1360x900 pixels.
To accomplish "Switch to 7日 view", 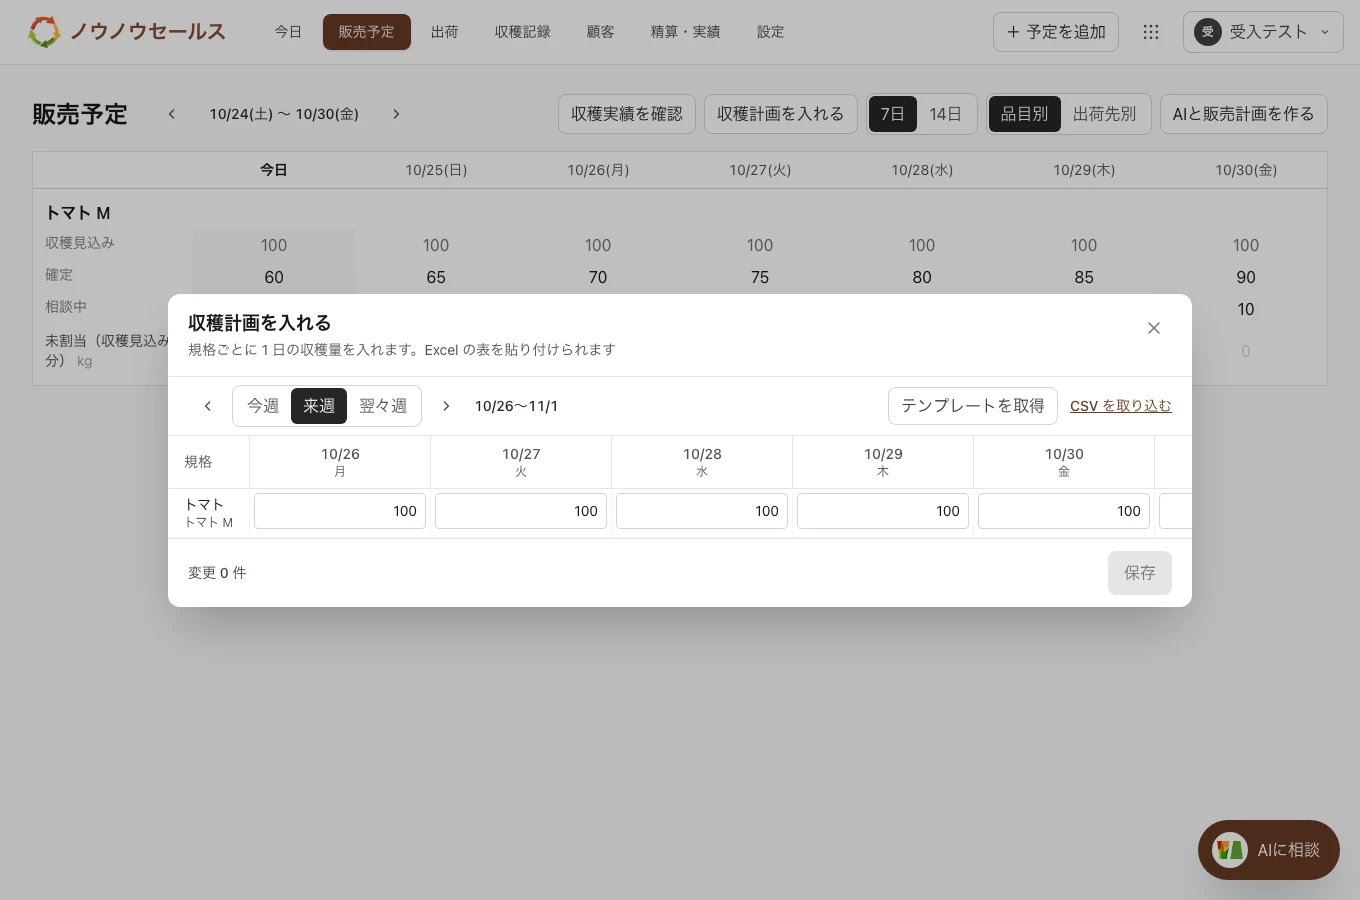I will [x=893, y=114].
